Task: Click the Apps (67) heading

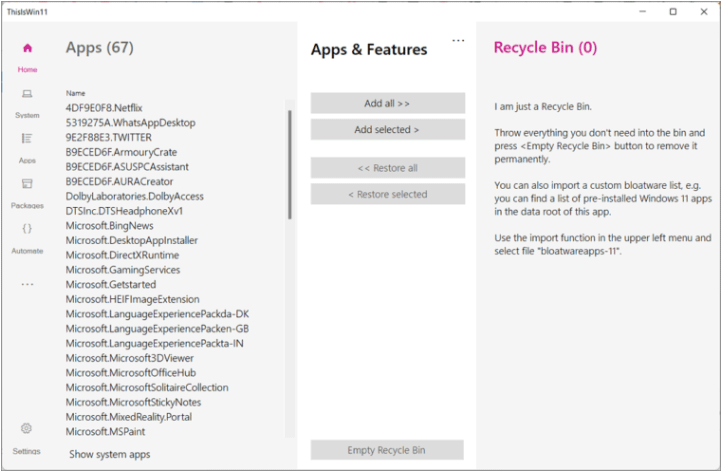Action: [x=100, y=47]
